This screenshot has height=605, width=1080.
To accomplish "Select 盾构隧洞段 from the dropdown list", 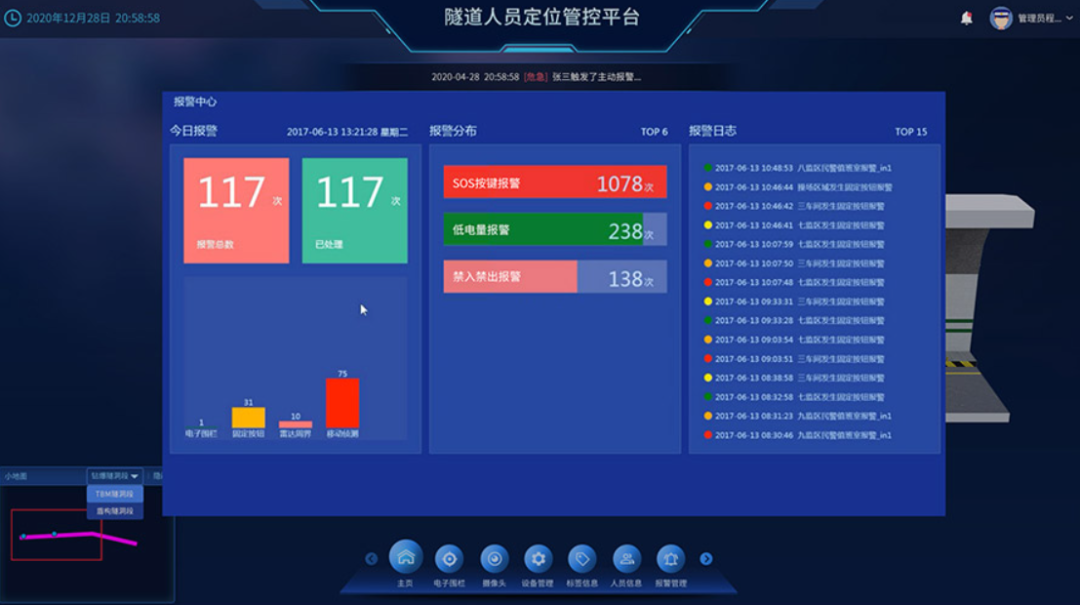I will (114, 511).
